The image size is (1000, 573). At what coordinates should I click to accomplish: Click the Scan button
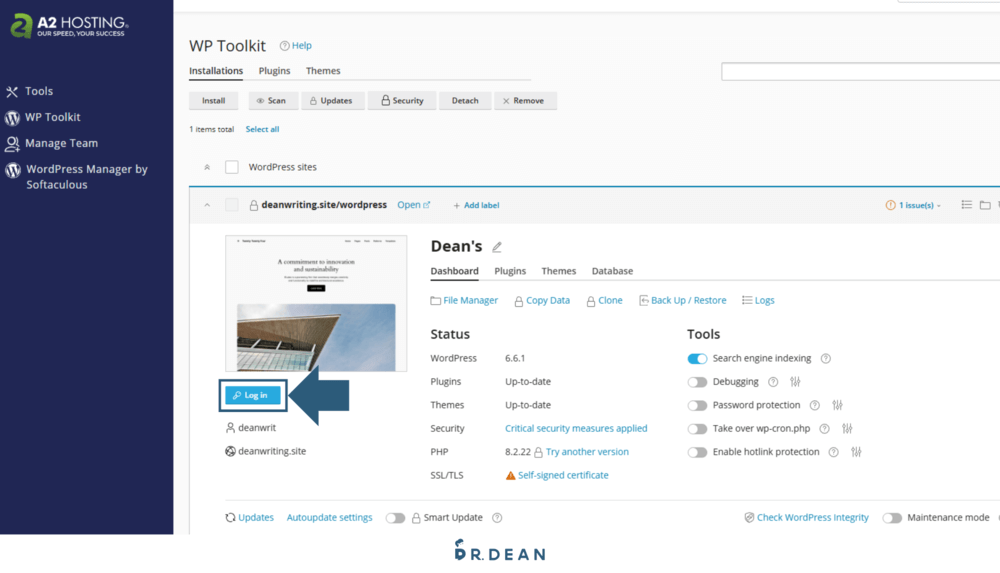[272, 101]
